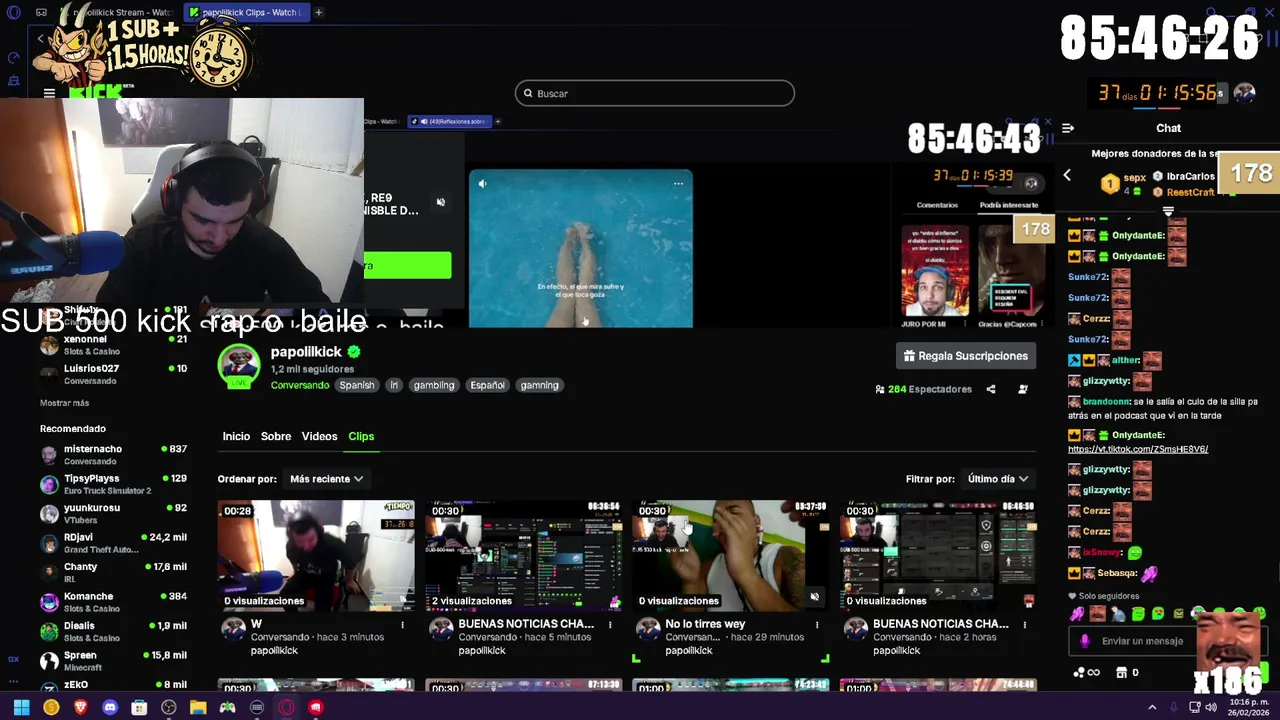This screenshot has width=1280, height=720.
Task: Open the three-dot menu on the video player
Action: (678, 183)
